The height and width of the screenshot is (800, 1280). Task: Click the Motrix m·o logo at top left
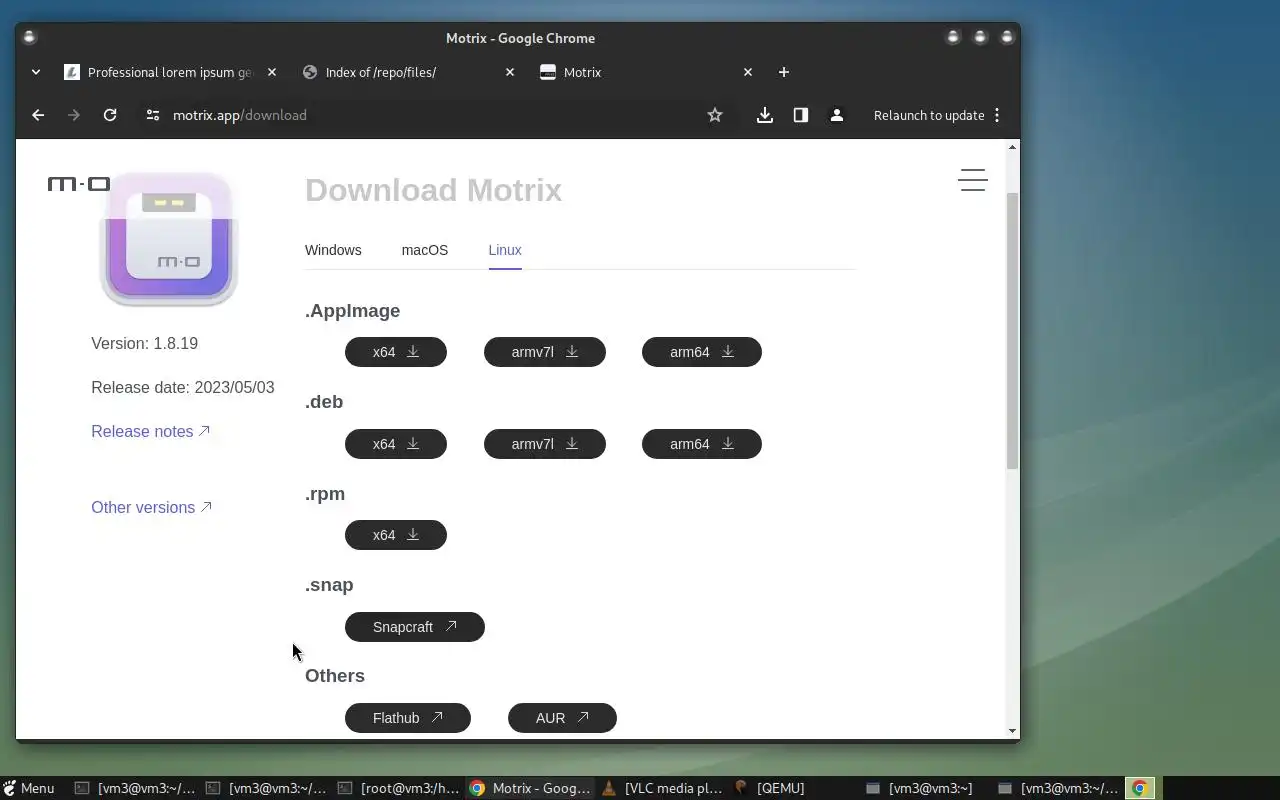78,184
